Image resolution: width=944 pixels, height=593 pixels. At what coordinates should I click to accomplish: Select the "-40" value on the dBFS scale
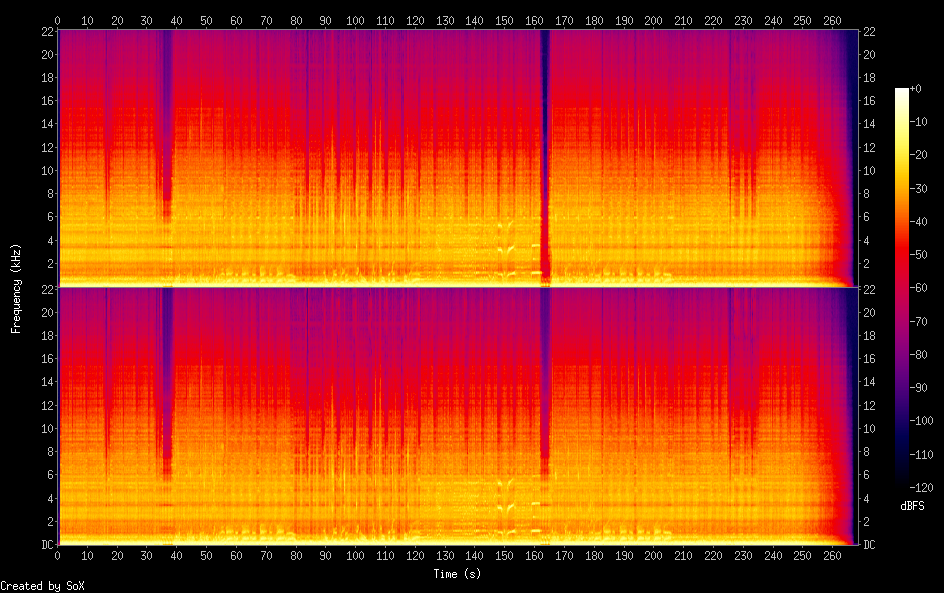pyautogui.click(x=919, y=222)
